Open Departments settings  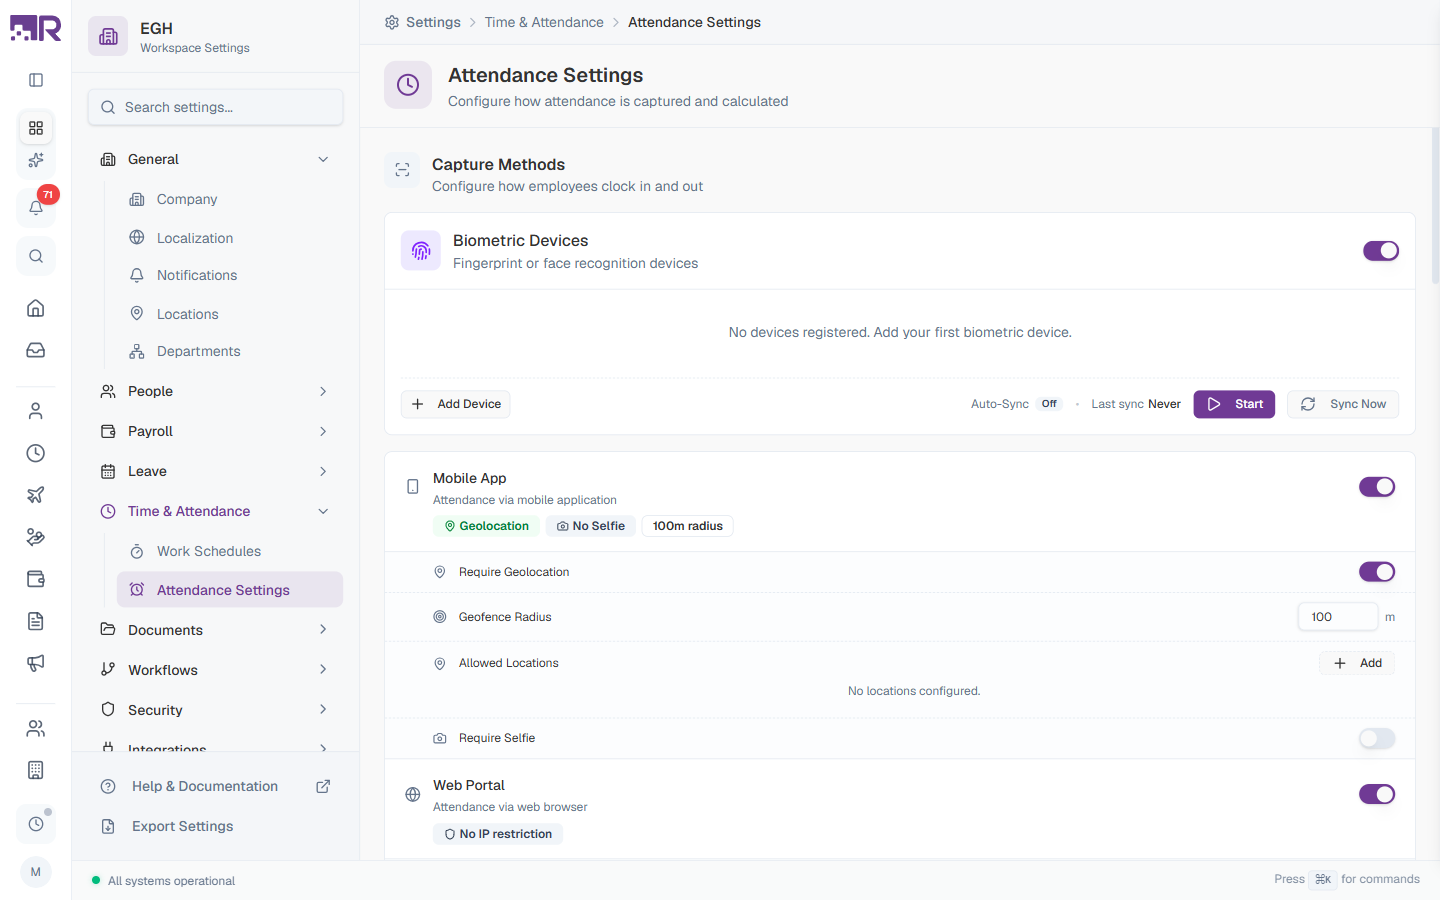[x=230, y=351]
